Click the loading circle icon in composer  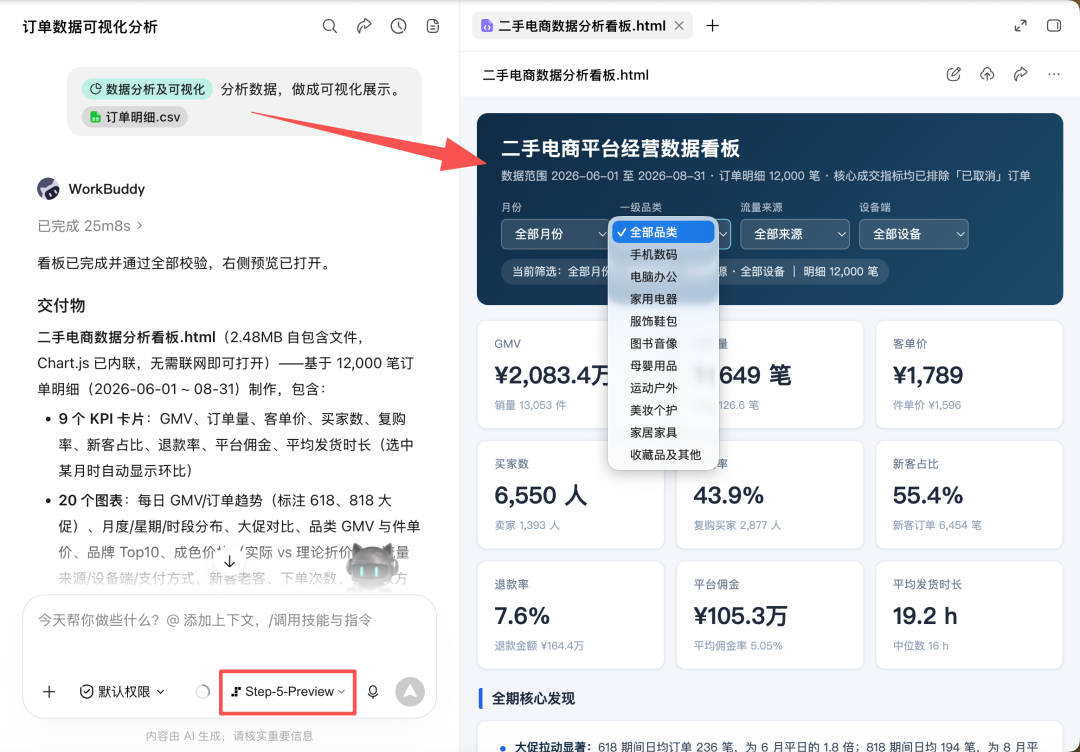click(202, 691)
